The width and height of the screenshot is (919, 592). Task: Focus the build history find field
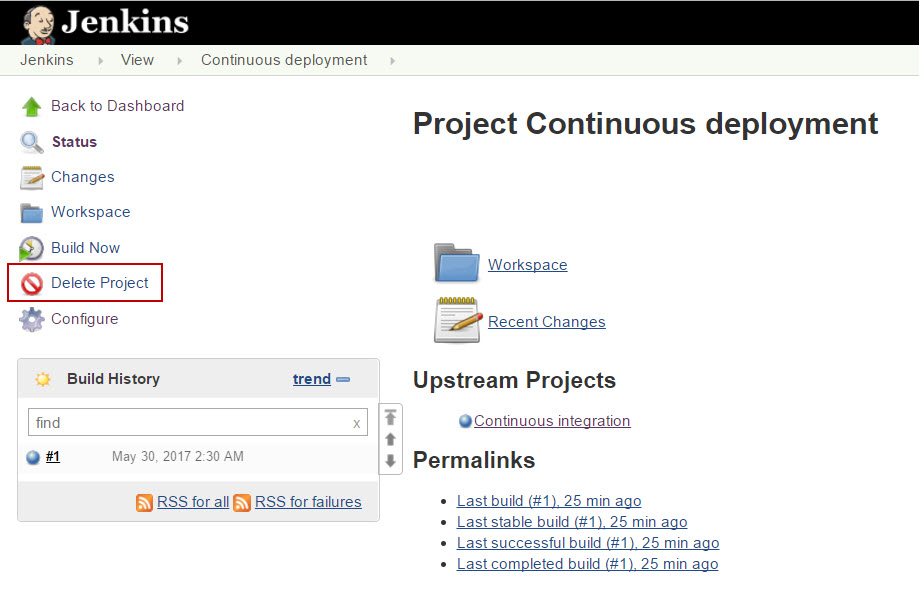[190, 423]
